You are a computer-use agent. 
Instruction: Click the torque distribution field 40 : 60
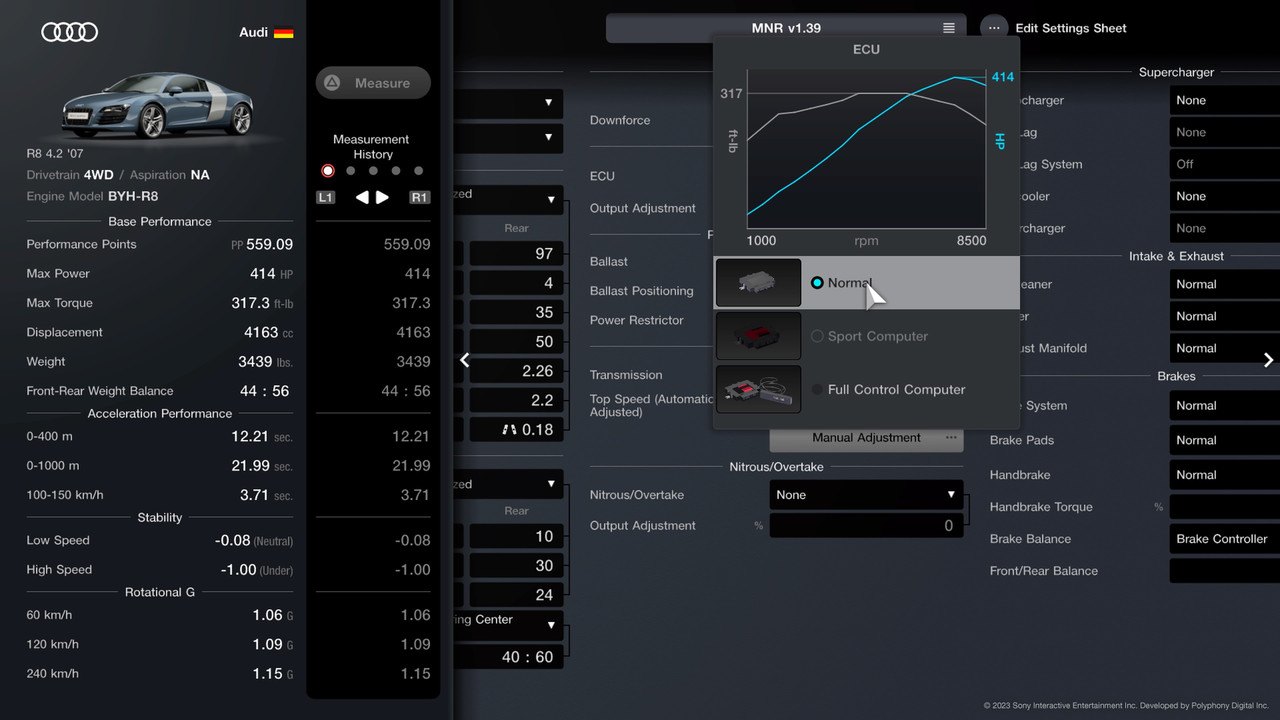click(508, 657)
